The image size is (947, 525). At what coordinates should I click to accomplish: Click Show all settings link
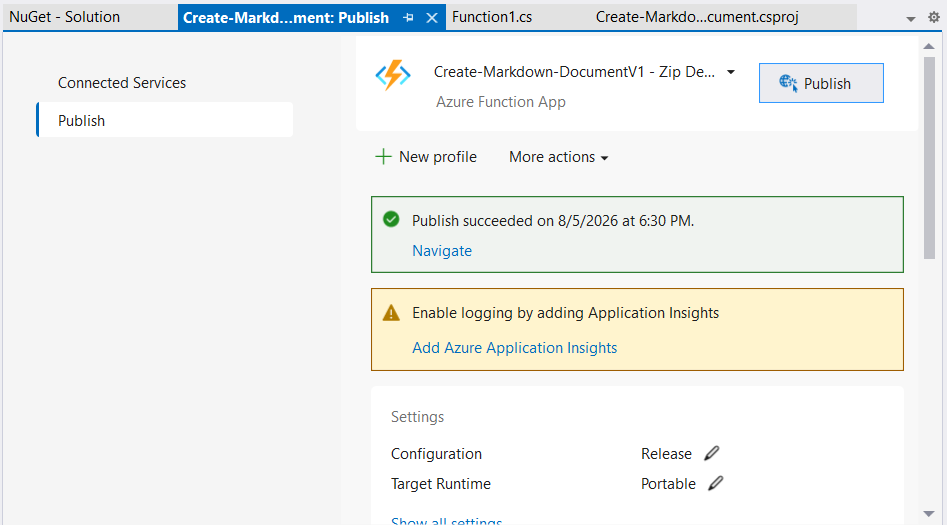(446, 521)
